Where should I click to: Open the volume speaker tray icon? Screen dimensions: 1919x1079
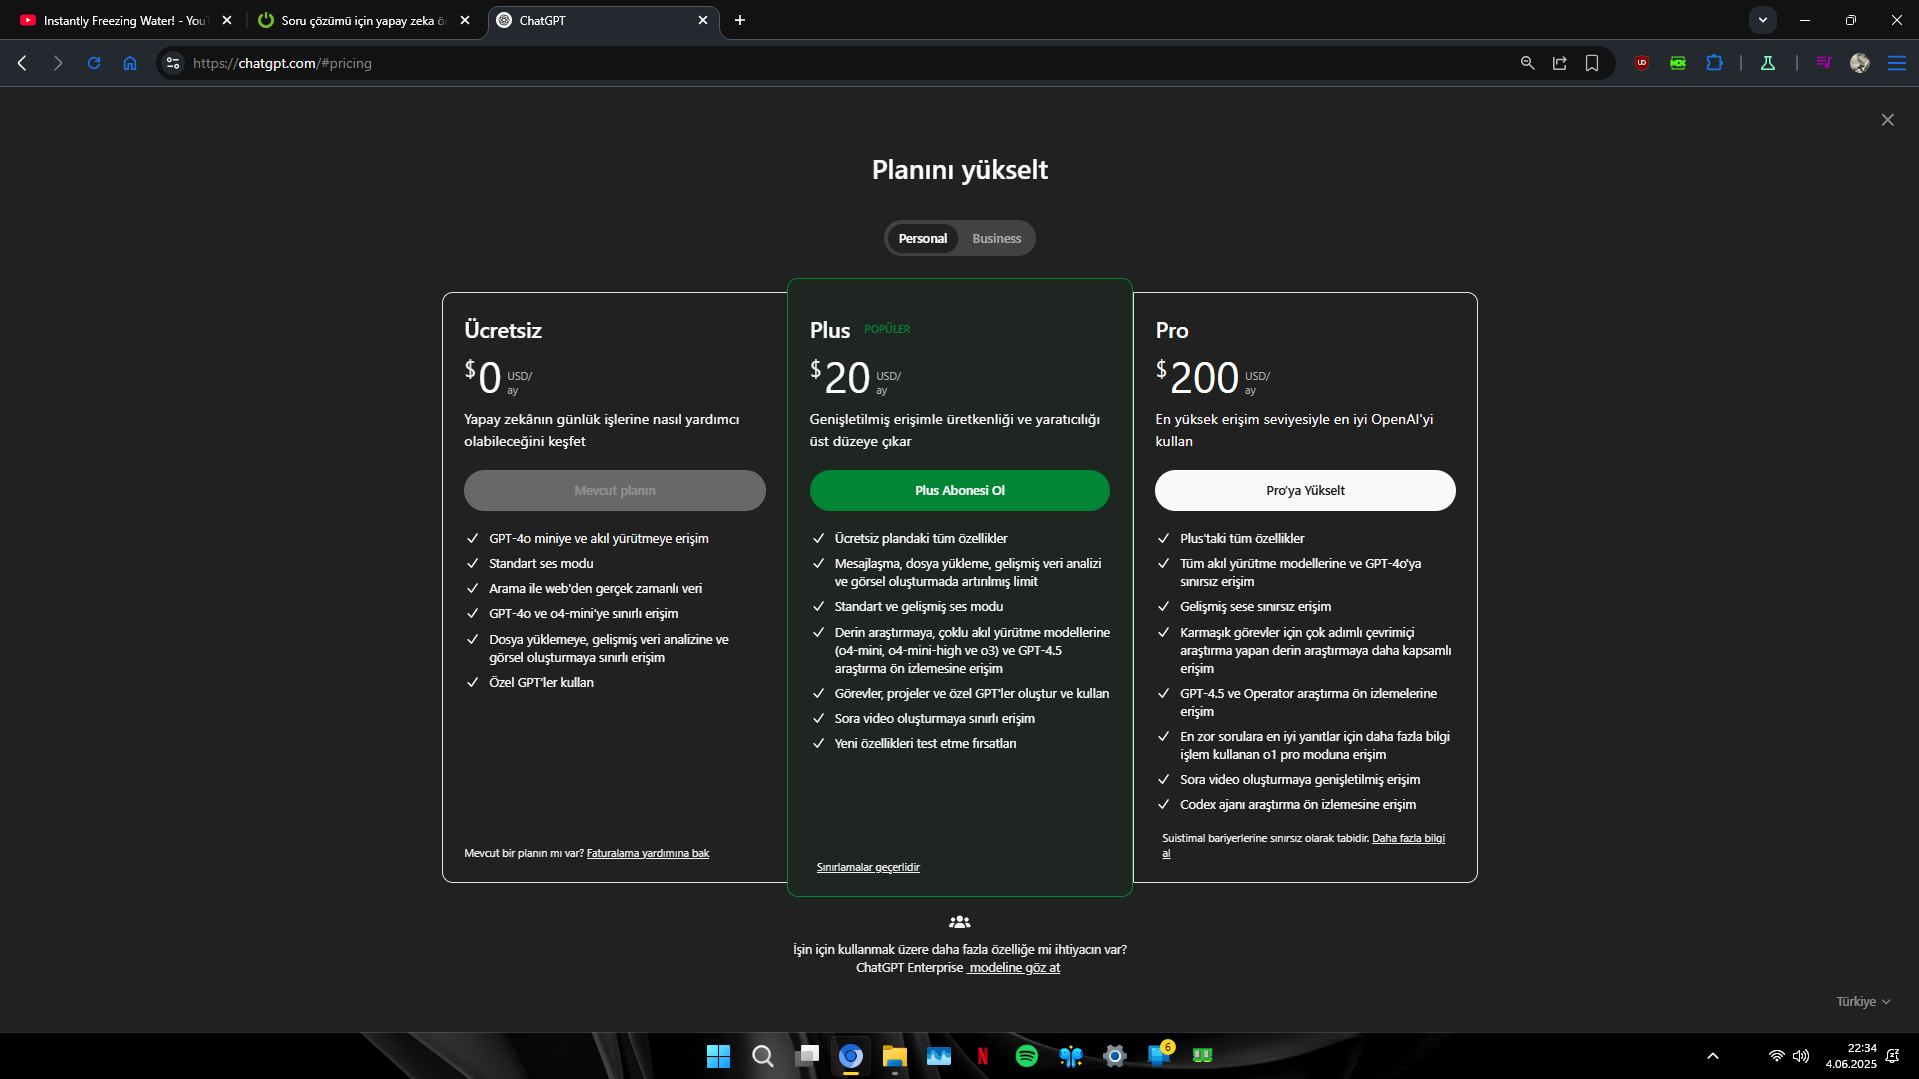1801,1056
